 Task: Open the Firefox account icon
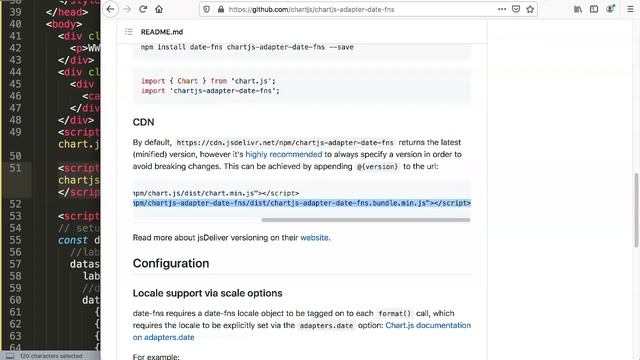[x=610, y=9]
